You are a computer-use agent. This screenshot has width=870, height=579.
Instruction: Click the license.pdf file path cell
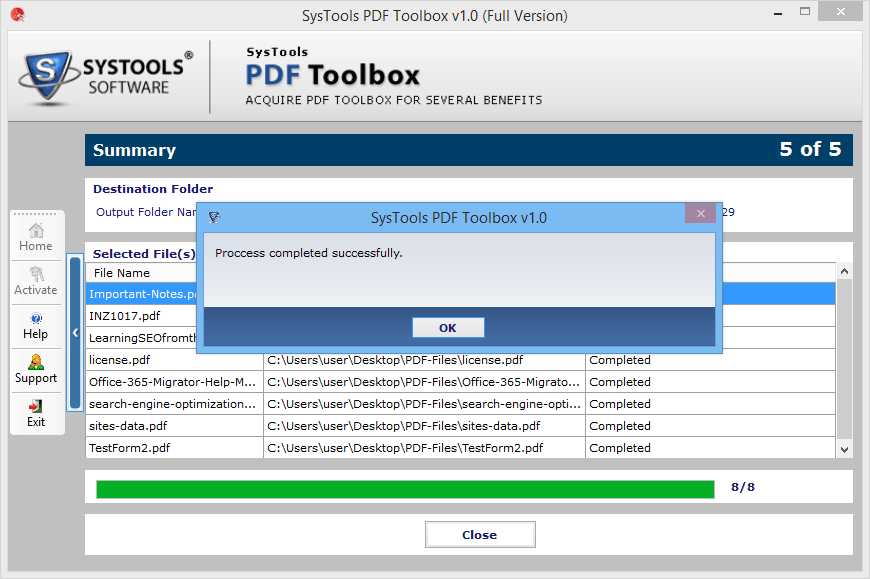tap(424, 360)
